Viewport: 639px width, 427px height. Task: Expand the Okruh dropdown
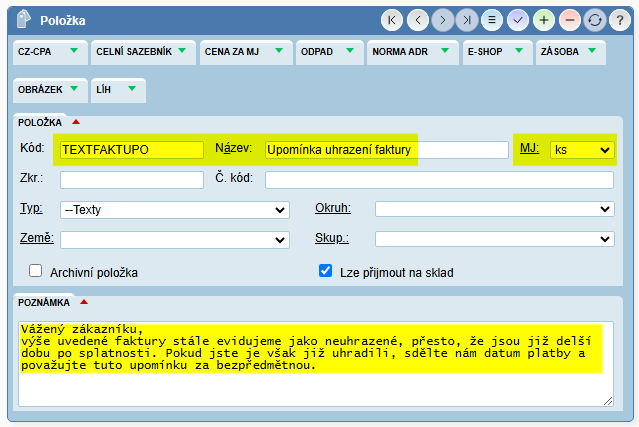[x=494, y=210]
